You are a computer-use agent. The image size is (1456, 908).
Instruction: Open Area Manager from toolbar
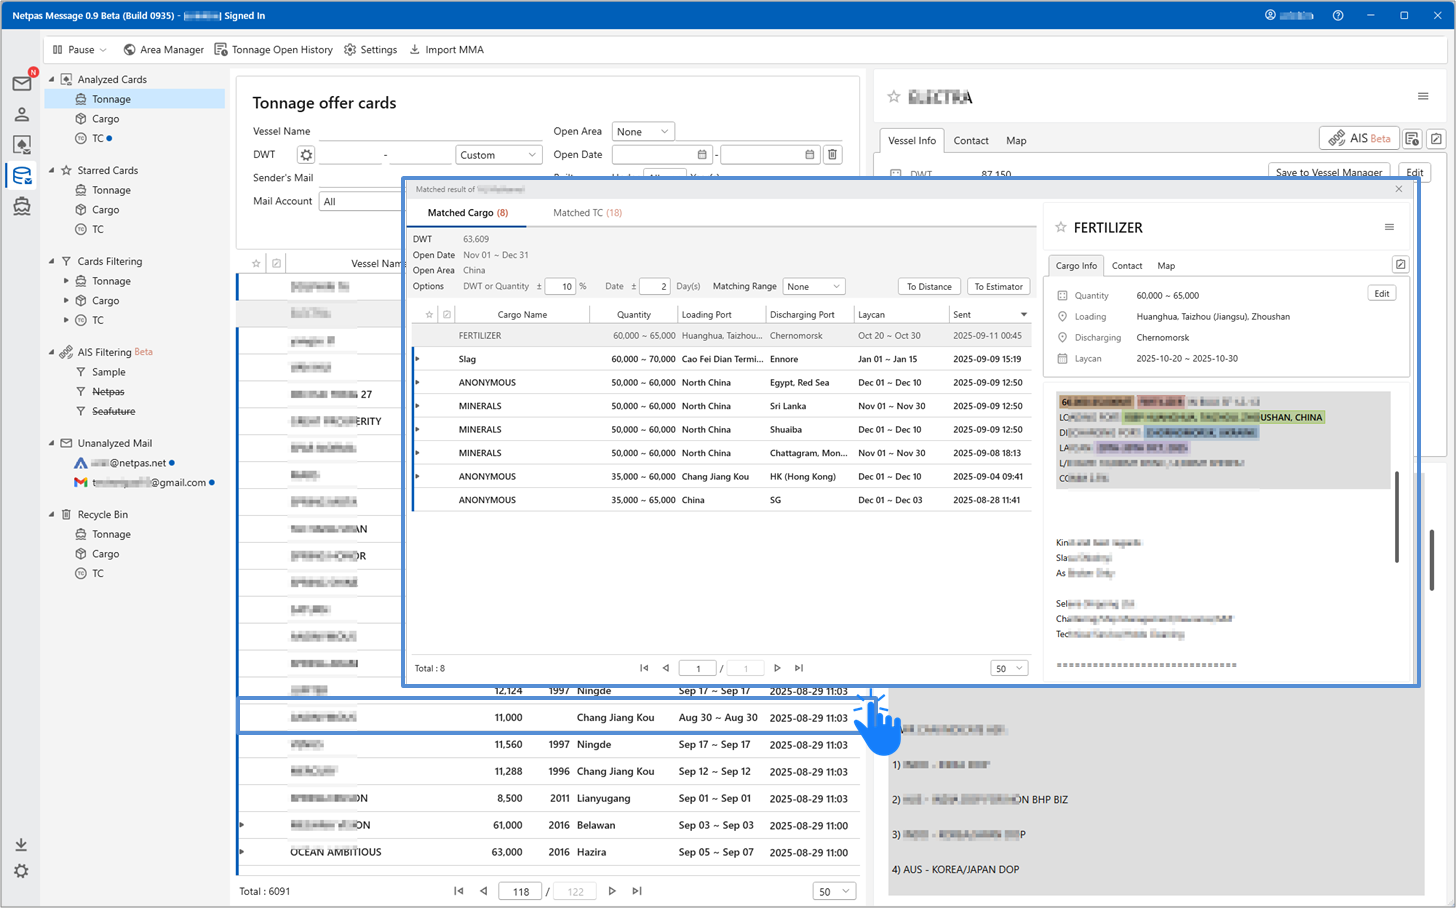[163, 49]
